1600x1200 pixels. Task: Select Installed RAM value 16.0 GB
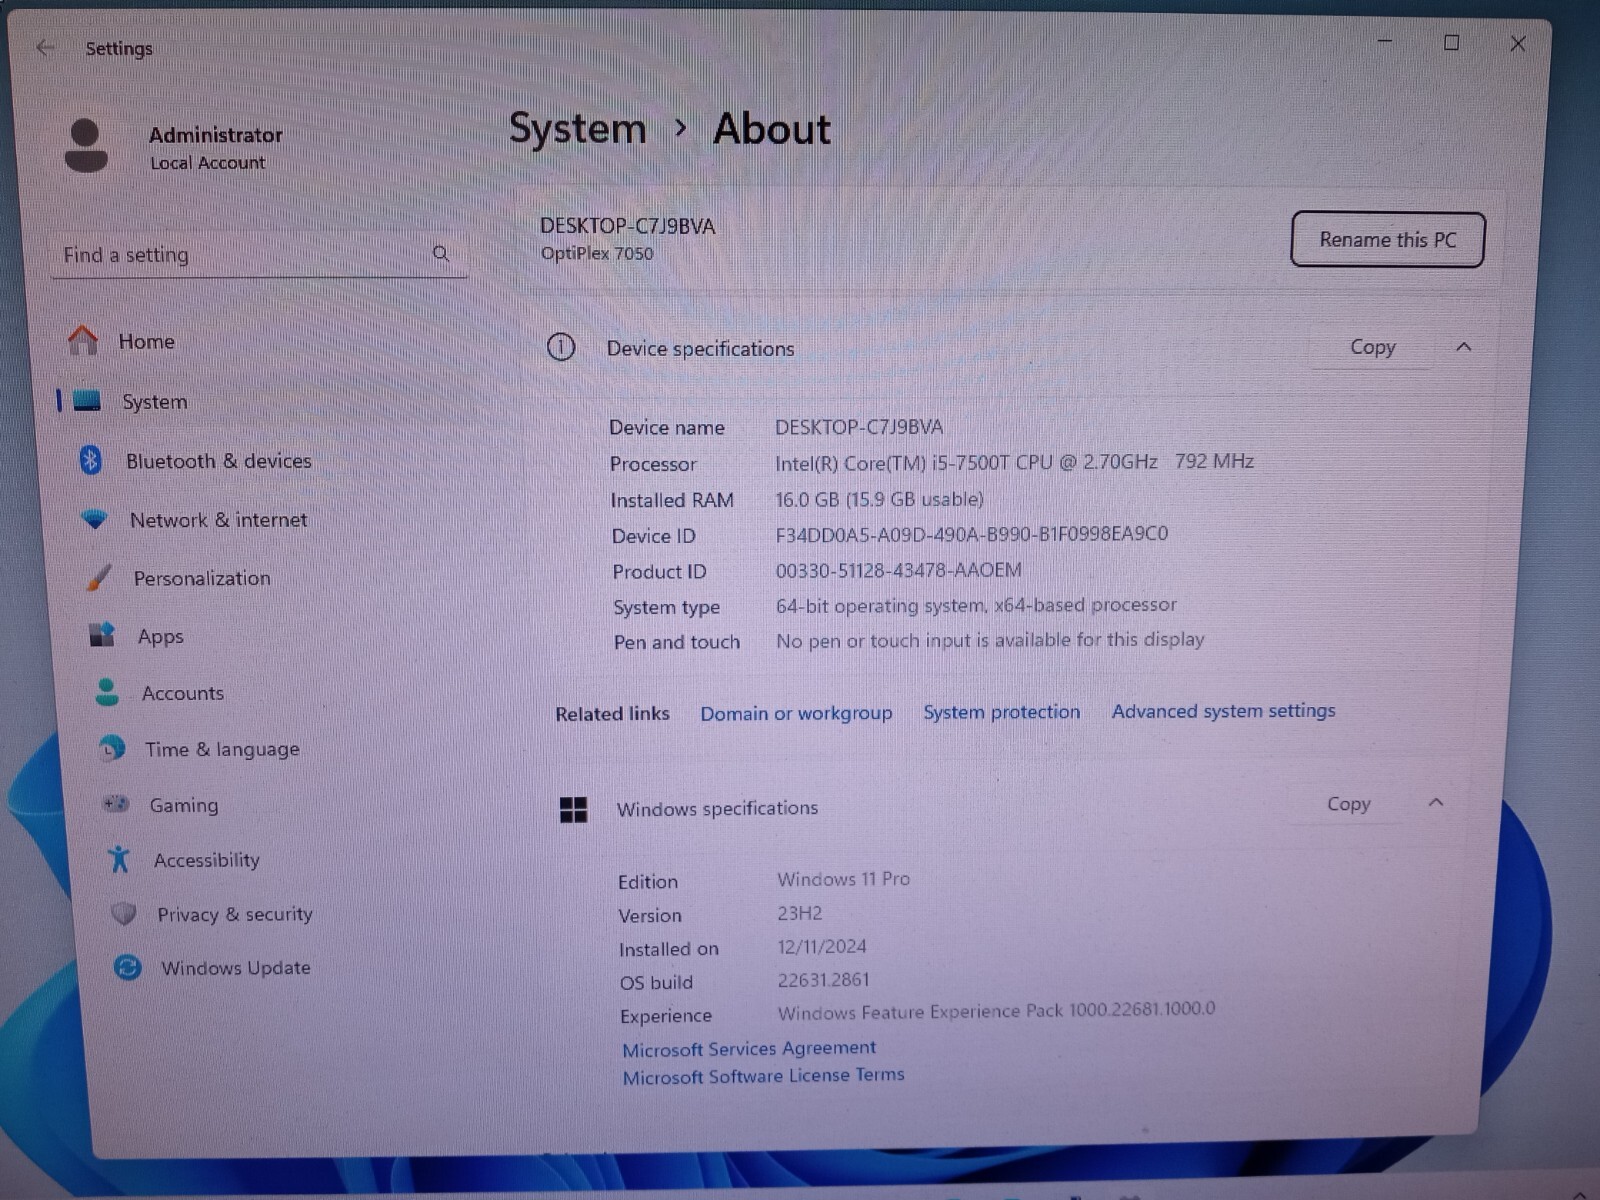click(x=879, y=499)
